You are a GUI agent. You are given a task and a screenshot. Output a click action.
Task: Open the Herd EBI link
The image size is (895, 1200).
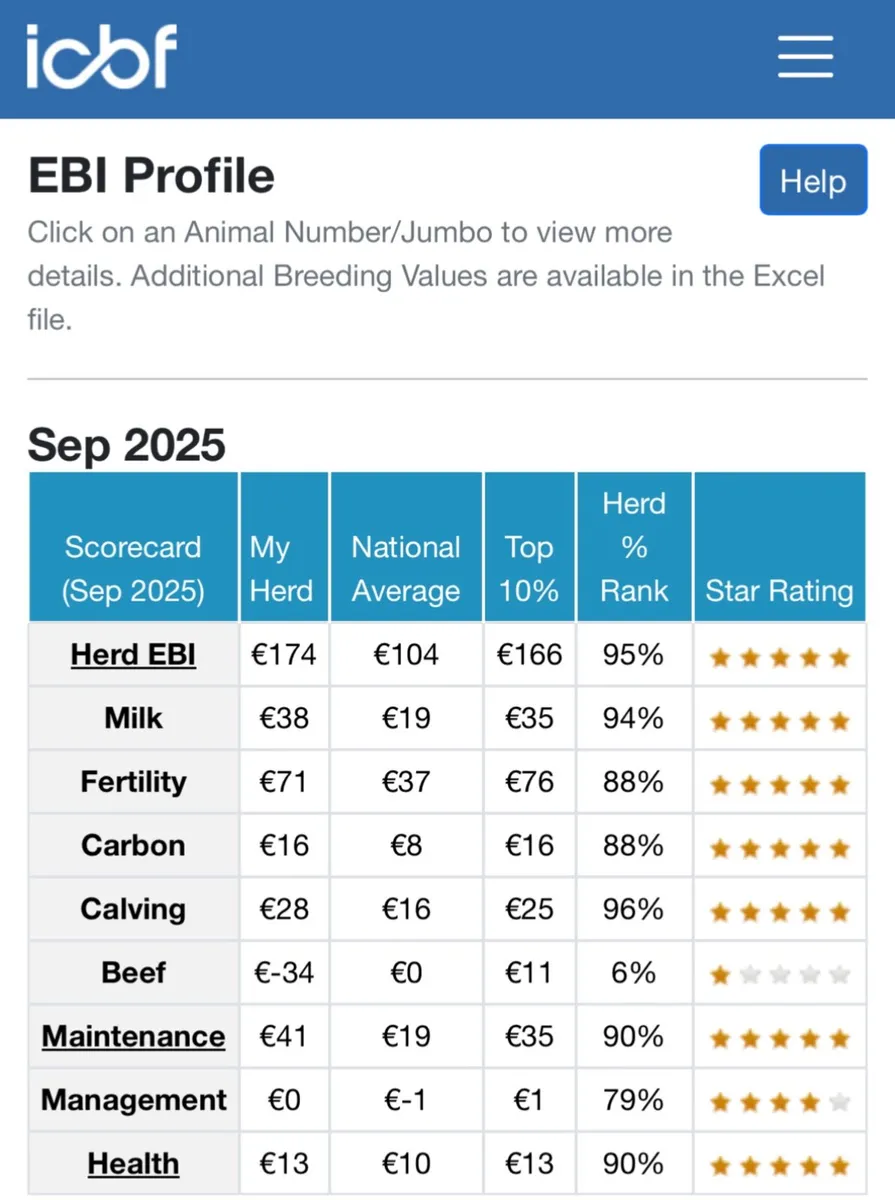click(x=133, y=655)
